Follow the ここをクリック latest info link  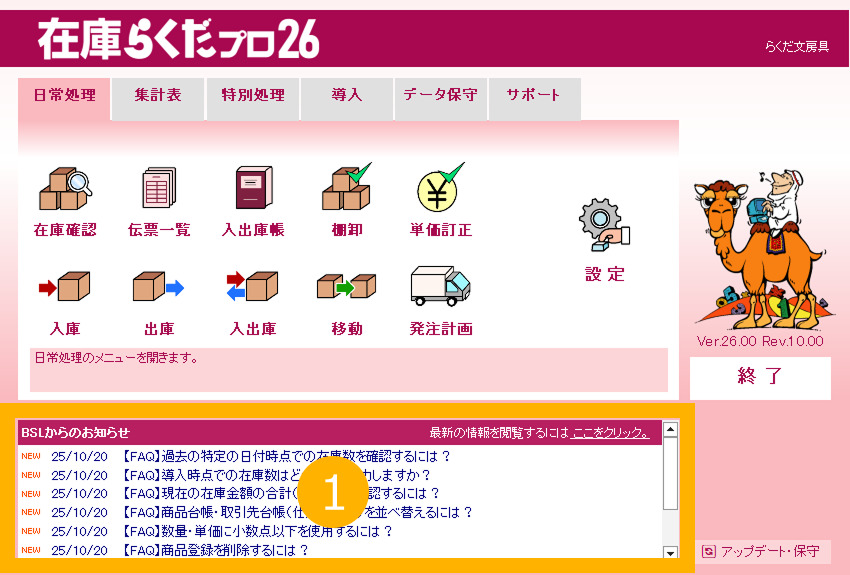pyautogui.click(x=610, y=432)
